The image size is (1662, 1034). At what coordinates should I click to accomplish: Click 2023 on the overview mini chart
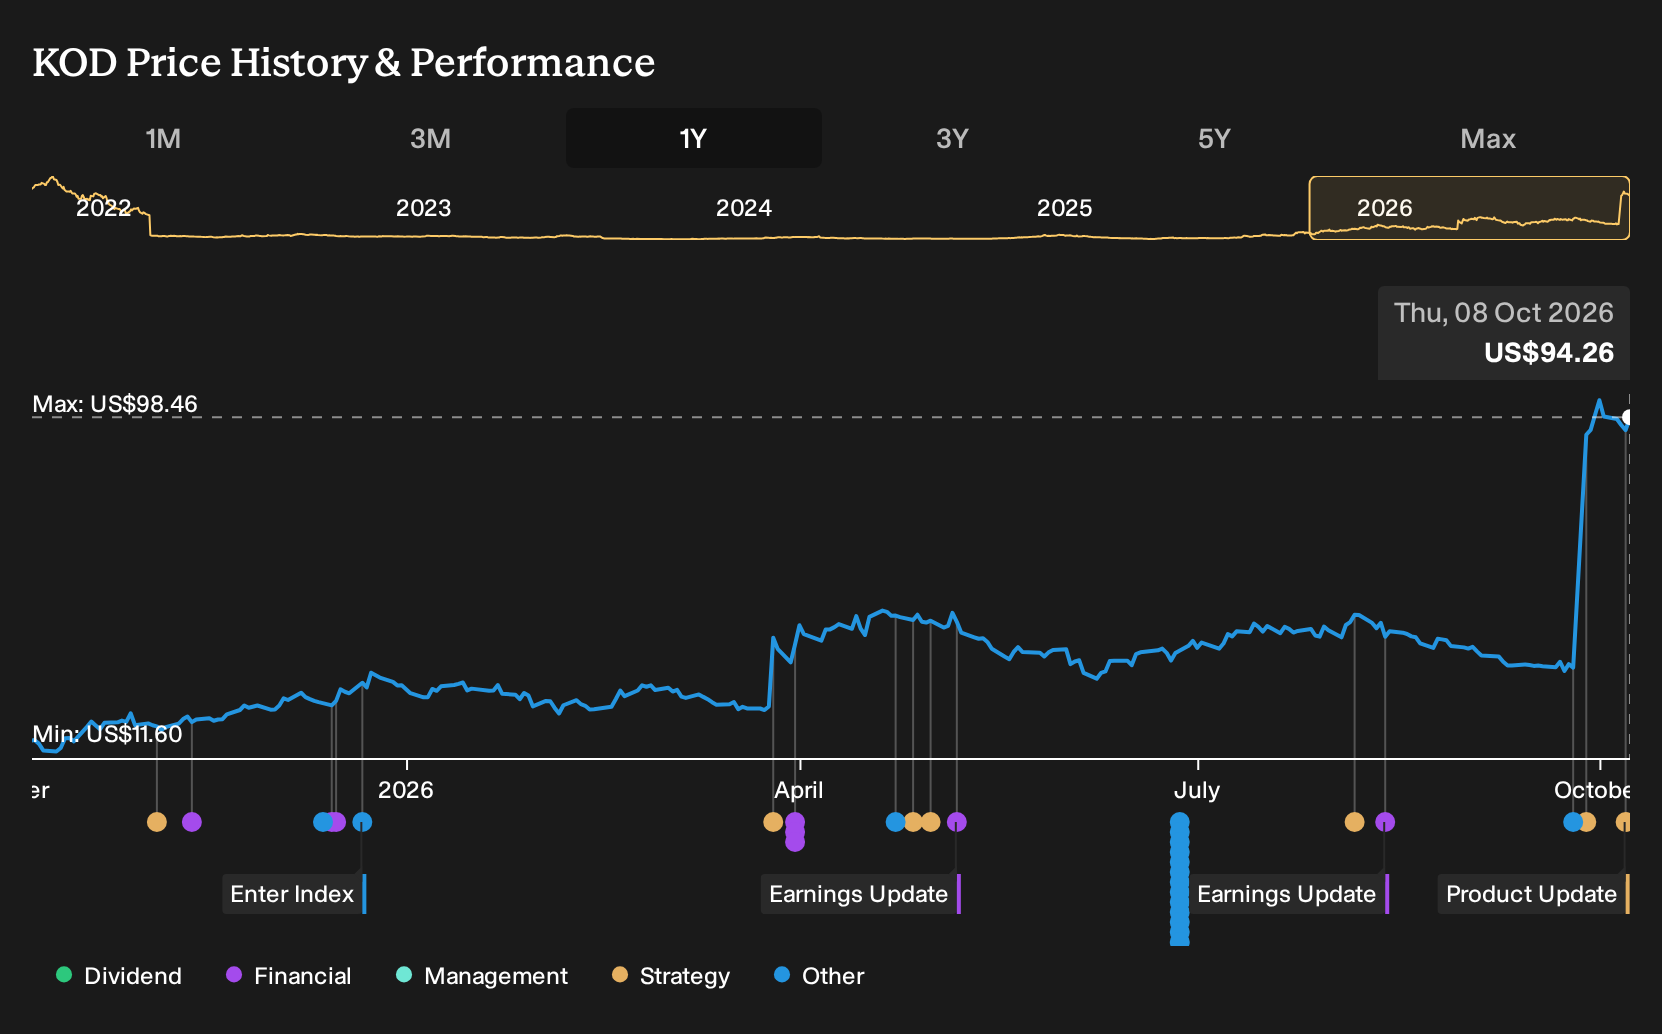[x=423, y=208]
